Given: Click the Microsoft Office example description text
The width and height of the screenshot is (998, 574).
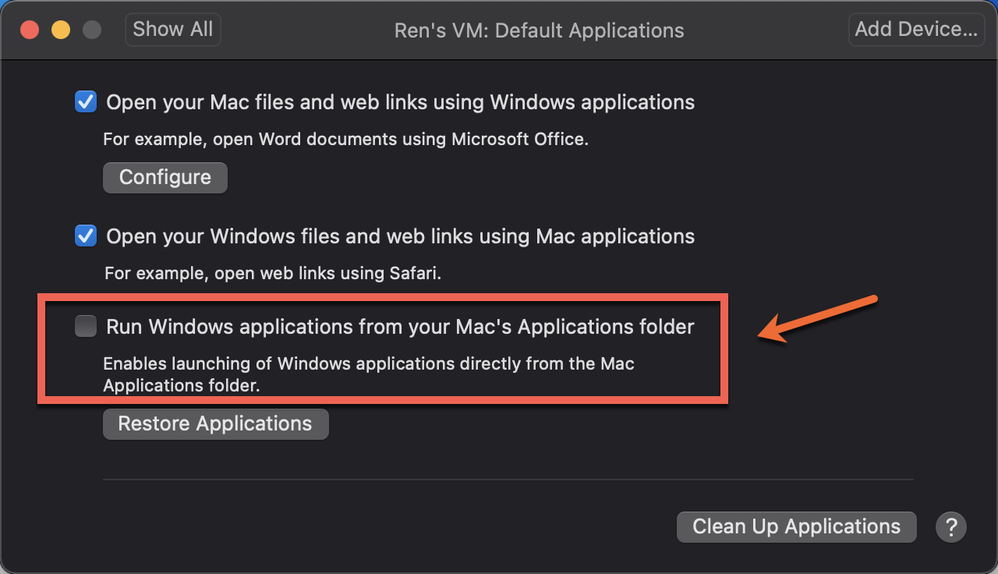Looking at the screenshot, I should click(x=346, y=139).
